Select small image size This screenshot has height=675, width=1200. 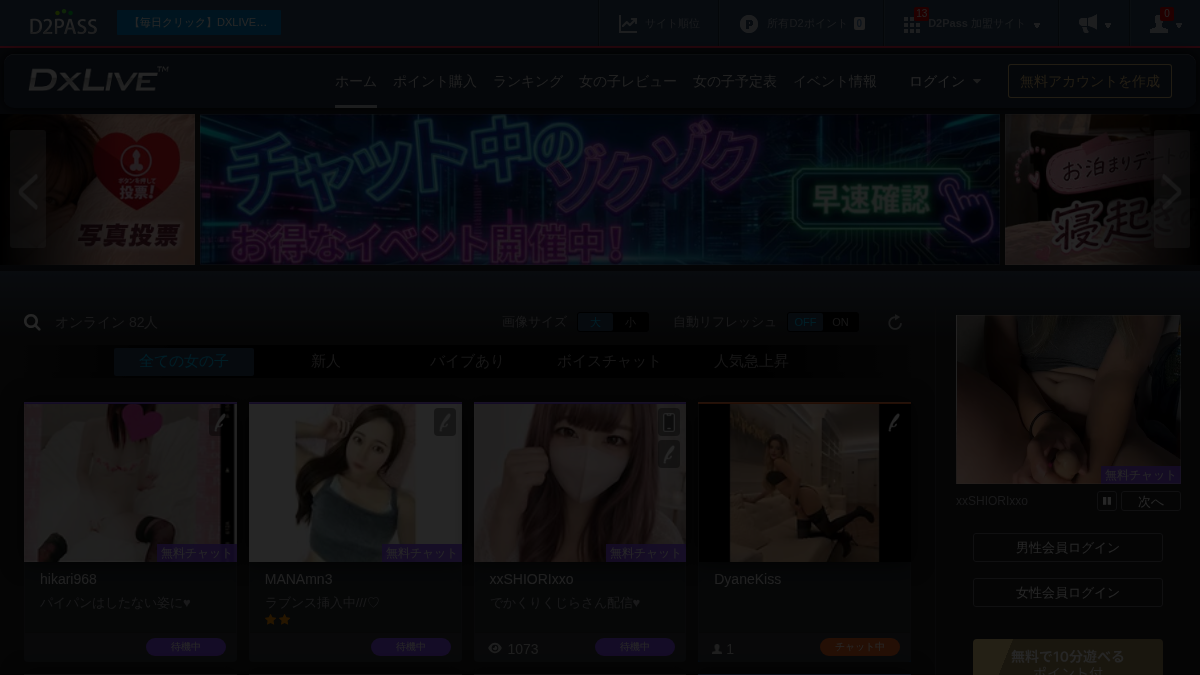(631, 322)
